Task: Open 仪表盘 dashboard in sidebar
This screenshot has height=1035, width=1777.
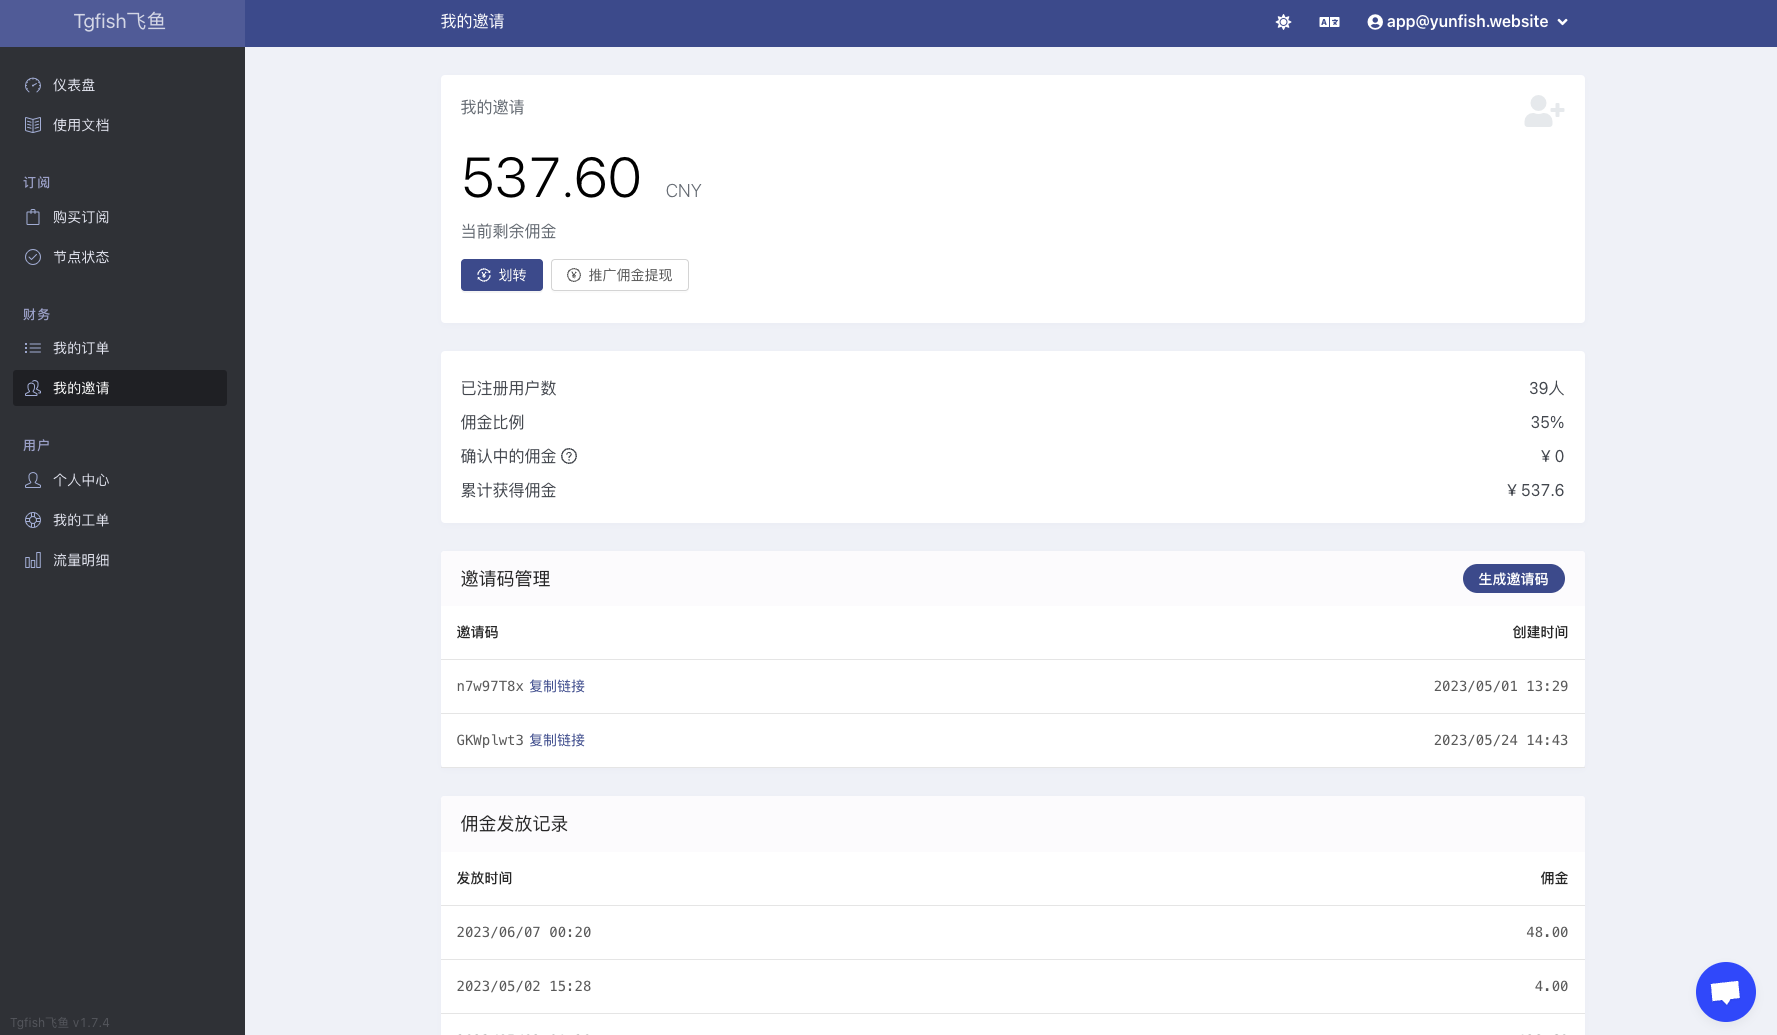Action: point(74,85)
